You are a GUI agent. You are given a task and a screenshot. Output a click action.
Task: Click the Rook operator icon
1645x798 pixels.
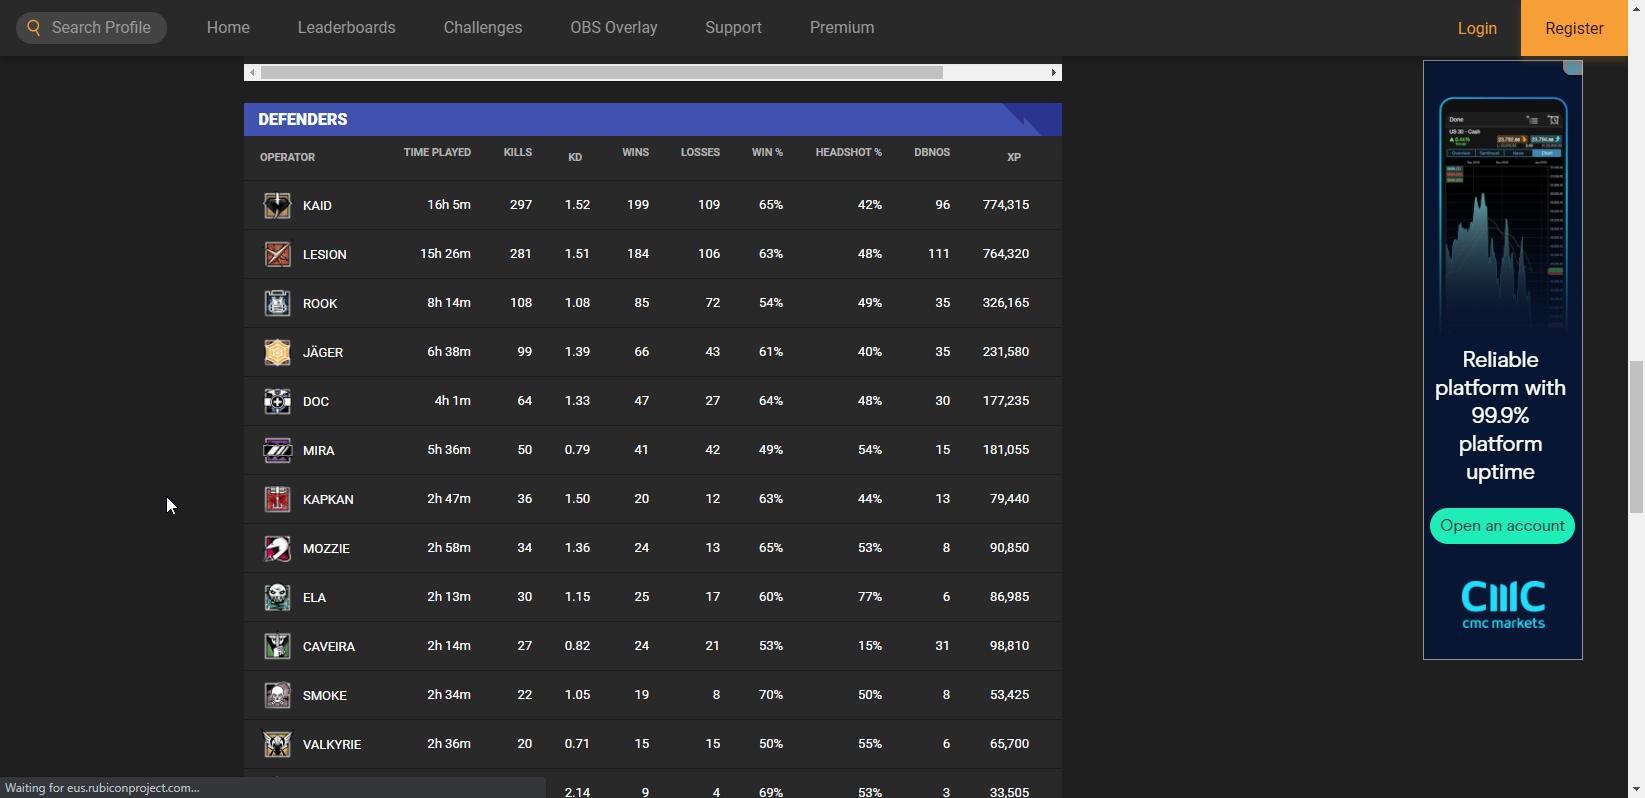277,303
